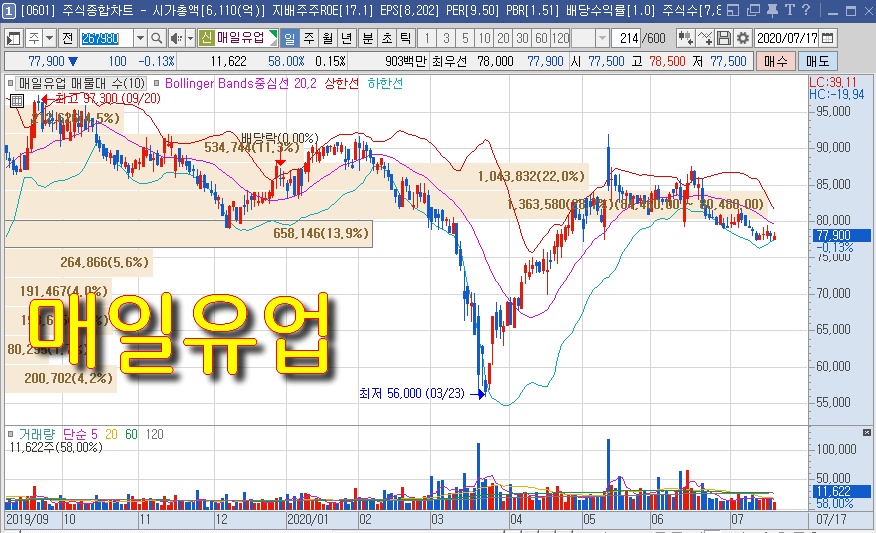Click the 상한선 upper band legend
The height and width of the screenshot is (533, 876).
click(341, 84)
